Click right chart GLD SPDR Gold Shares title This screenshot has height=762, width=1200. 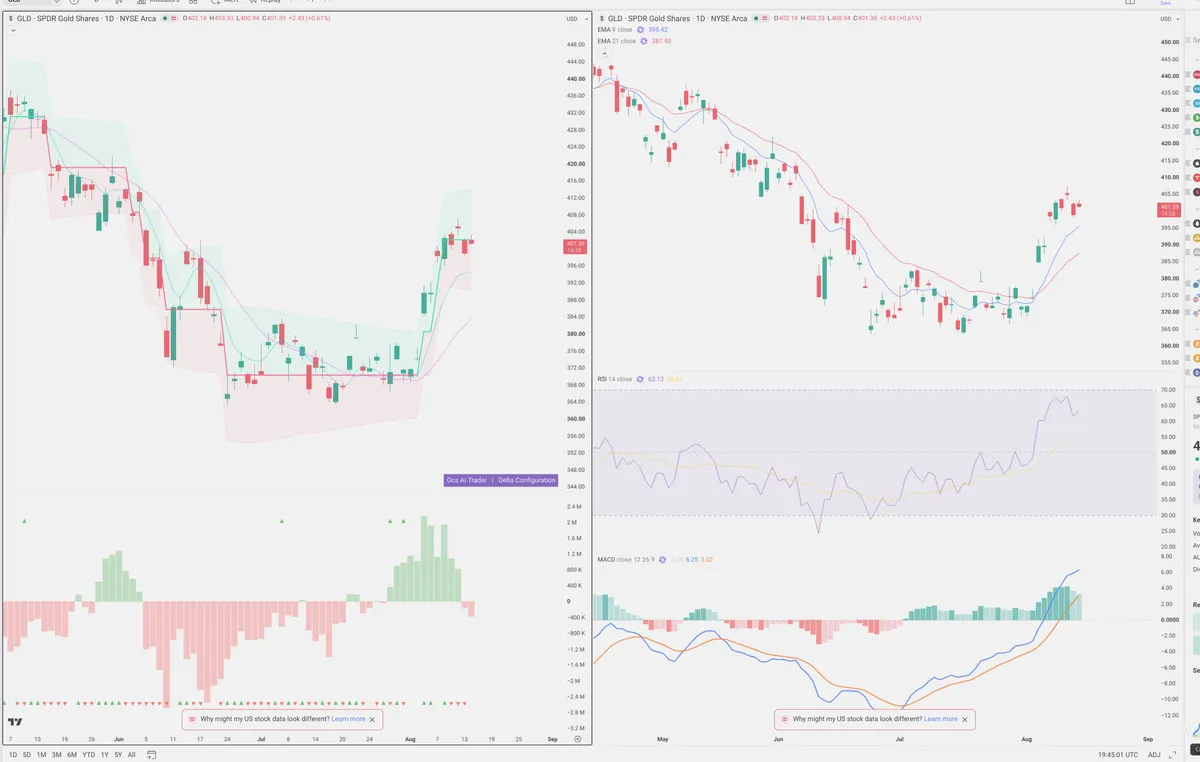point(678,18)
